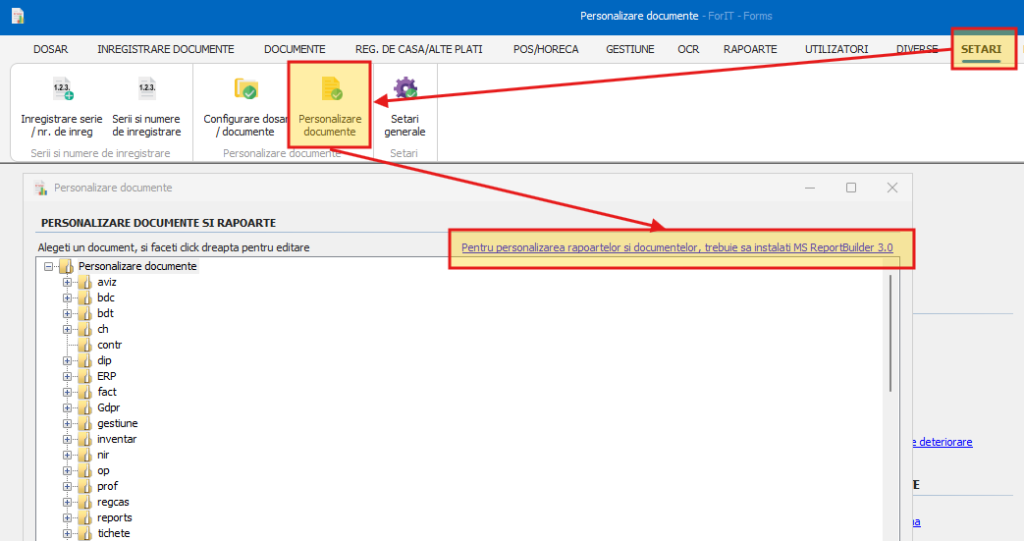This screenshot has height=541, width=1024.
Task: Select the aviz folder icon
Action: (x=85, y=282)
